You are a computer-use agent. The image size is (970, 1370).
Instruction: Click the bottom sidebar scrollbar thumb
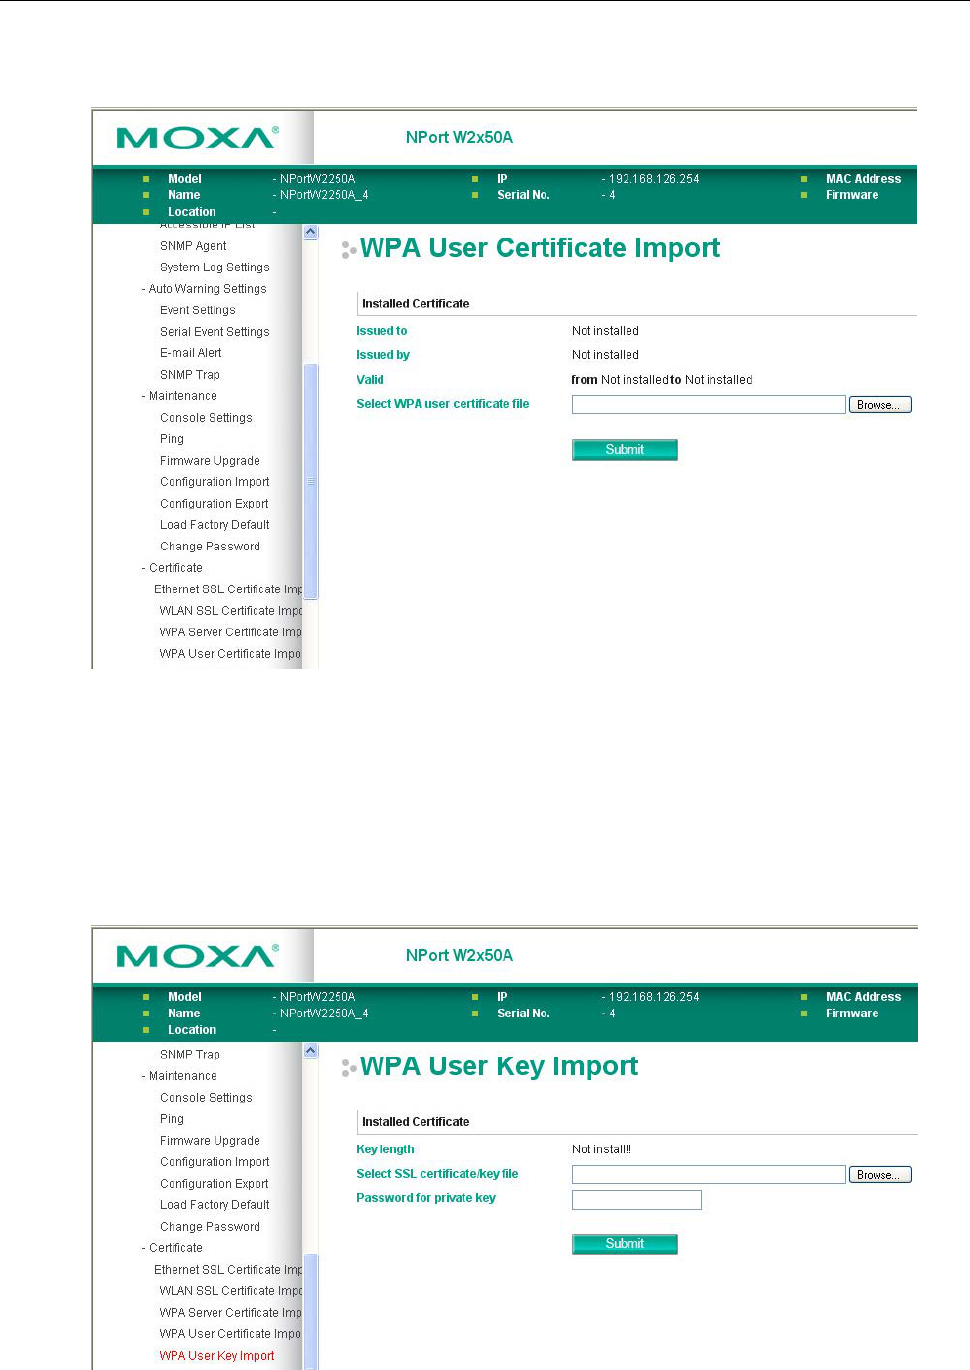coord(310,1310)
